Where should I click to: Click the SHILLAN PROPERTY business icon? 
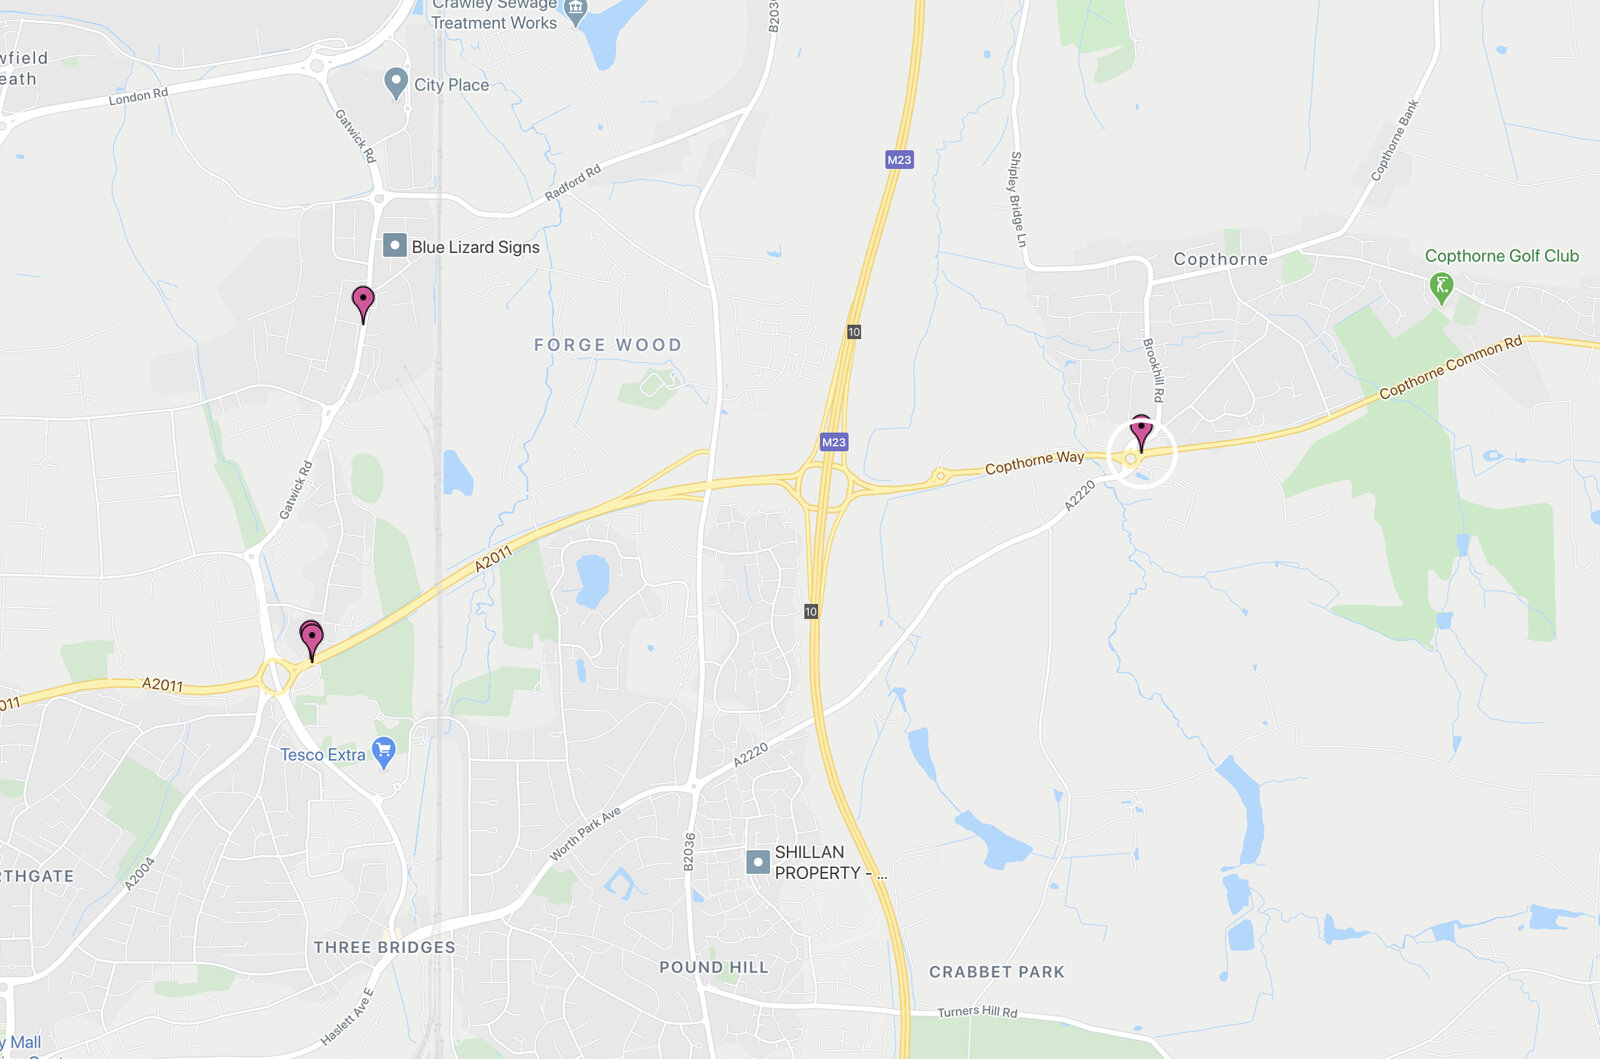coord(758,862)
